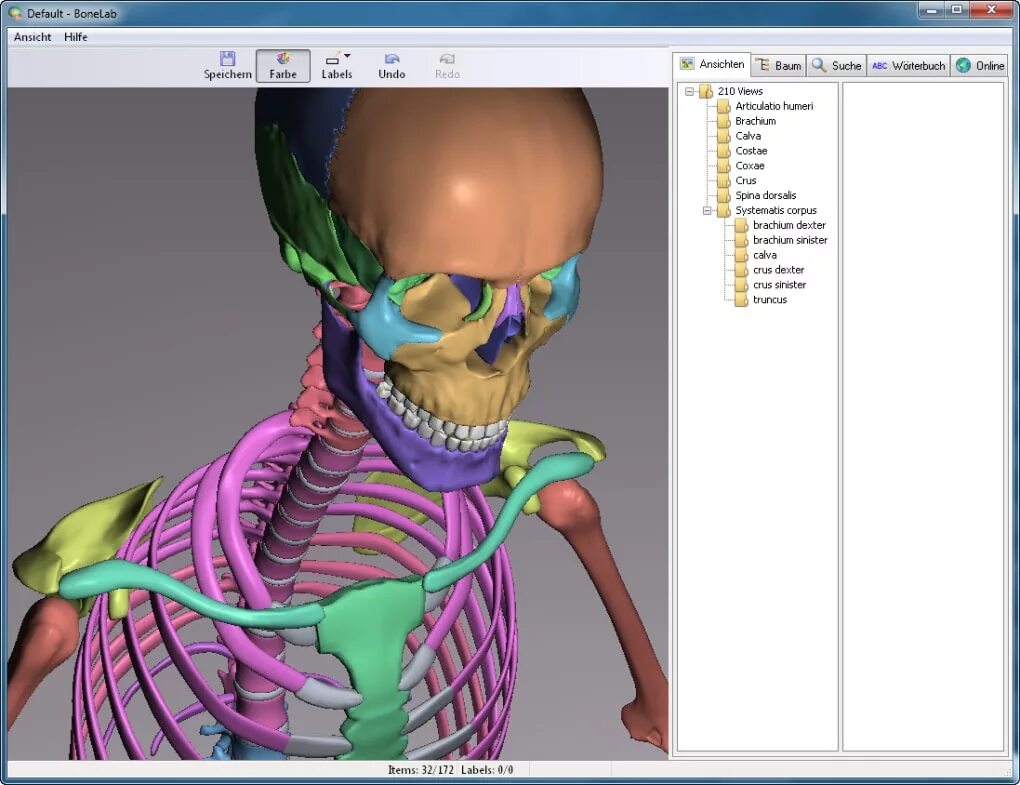Select the Crus view folder
Viewport: 1020px width, 785px height.
click(745, 181)
